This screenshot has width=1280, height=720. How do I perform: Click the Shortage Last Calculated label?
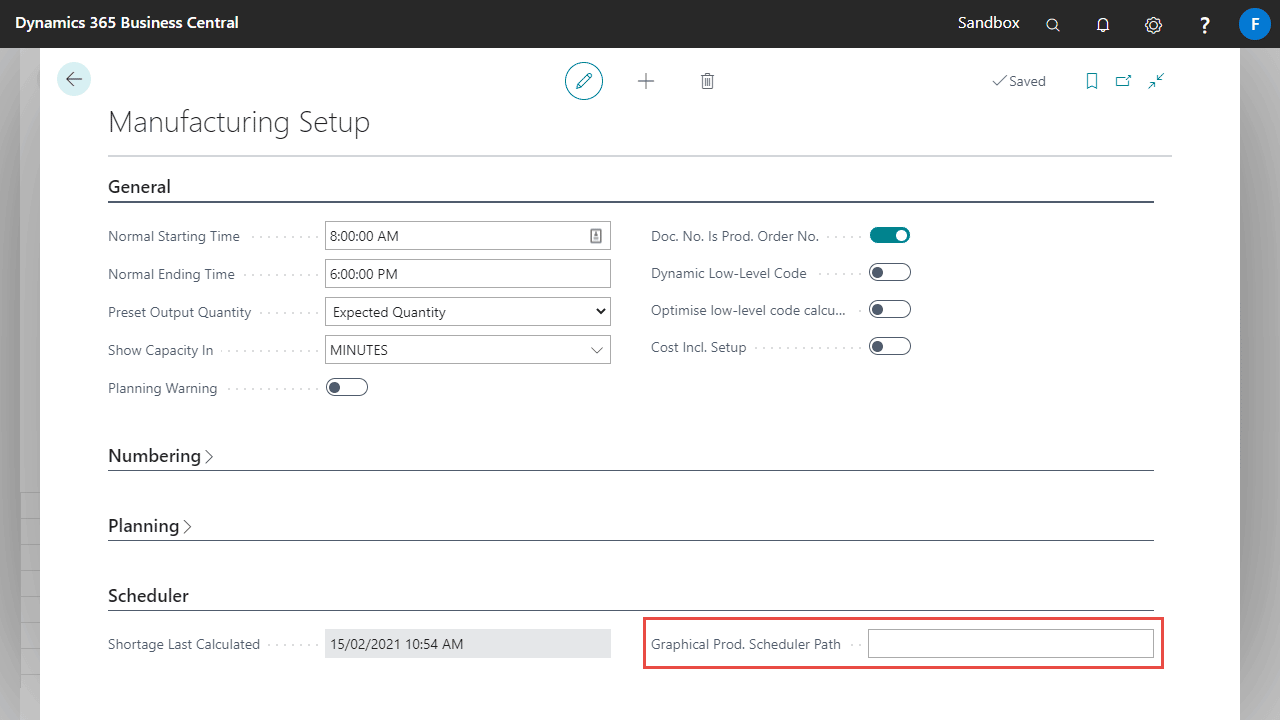(x=184, y=645)
